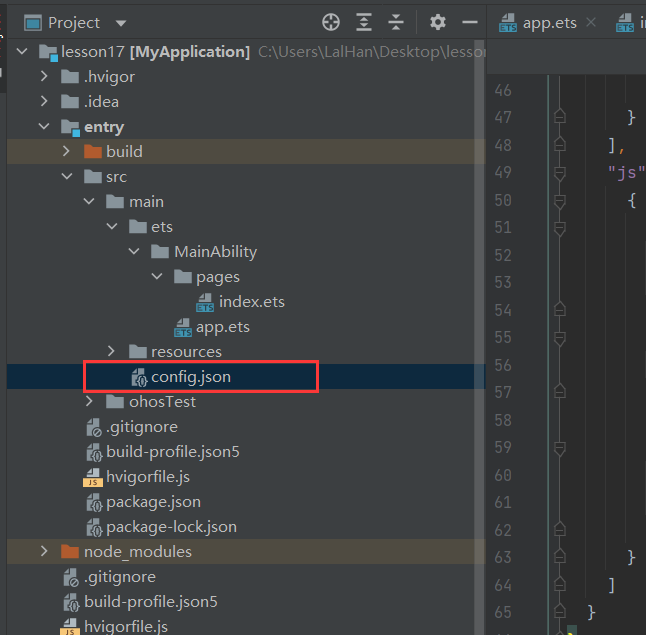This screenshot has width=646, height=635.
Task: Expand the ohosTest folder
Action: (x=89, y=401)
